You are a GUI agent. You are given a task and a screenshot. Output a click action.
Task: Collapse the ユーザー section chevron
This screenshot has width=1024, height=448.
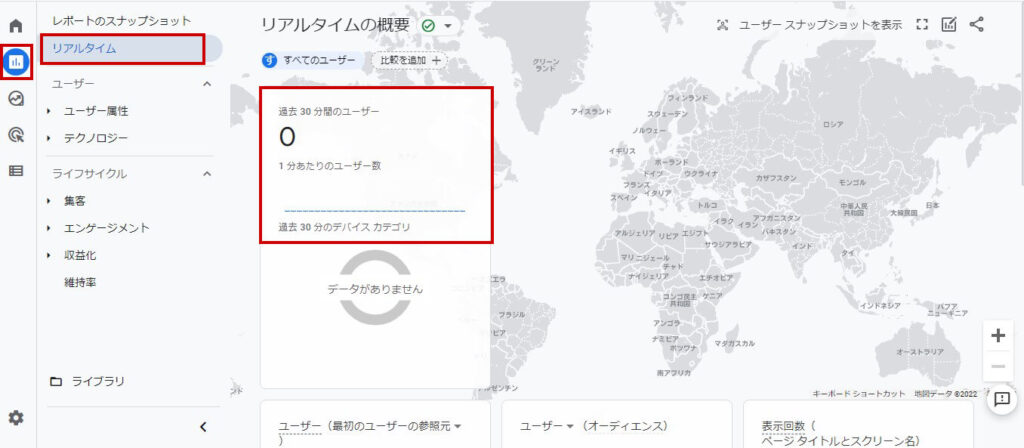pyautogui.click(x=207, y=84)
